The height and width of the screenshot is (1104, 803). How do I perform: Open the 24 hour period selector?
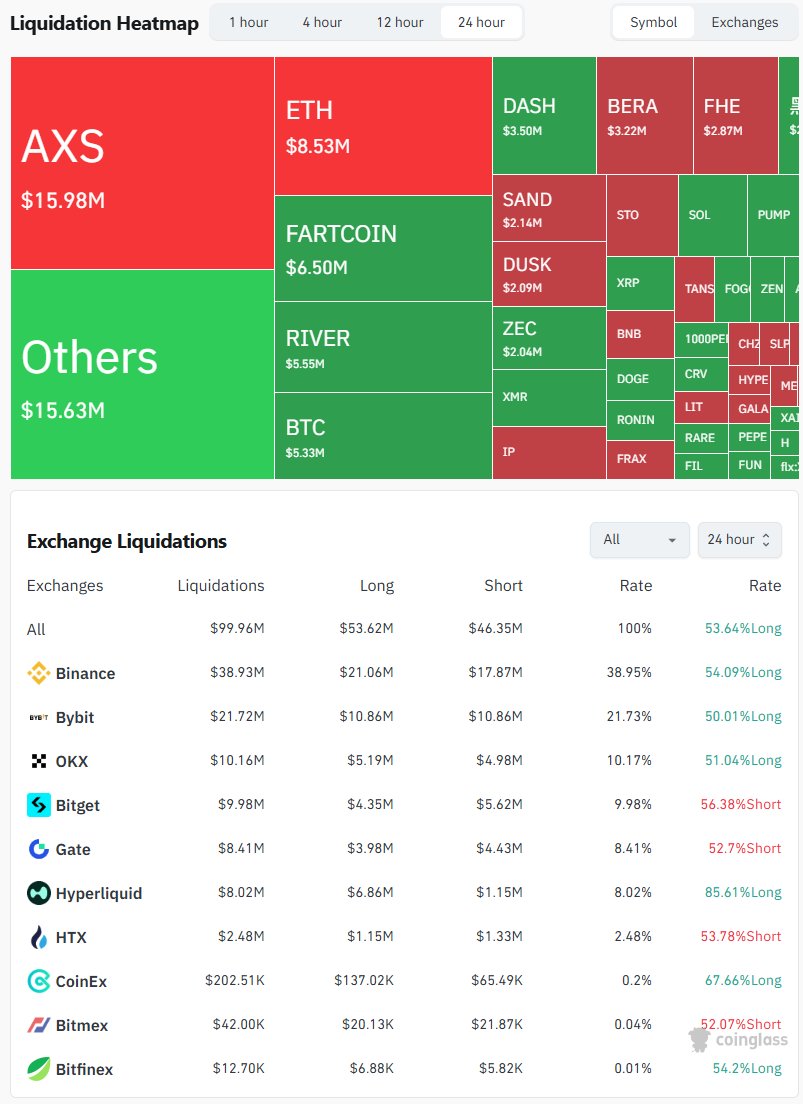point(739,540)
